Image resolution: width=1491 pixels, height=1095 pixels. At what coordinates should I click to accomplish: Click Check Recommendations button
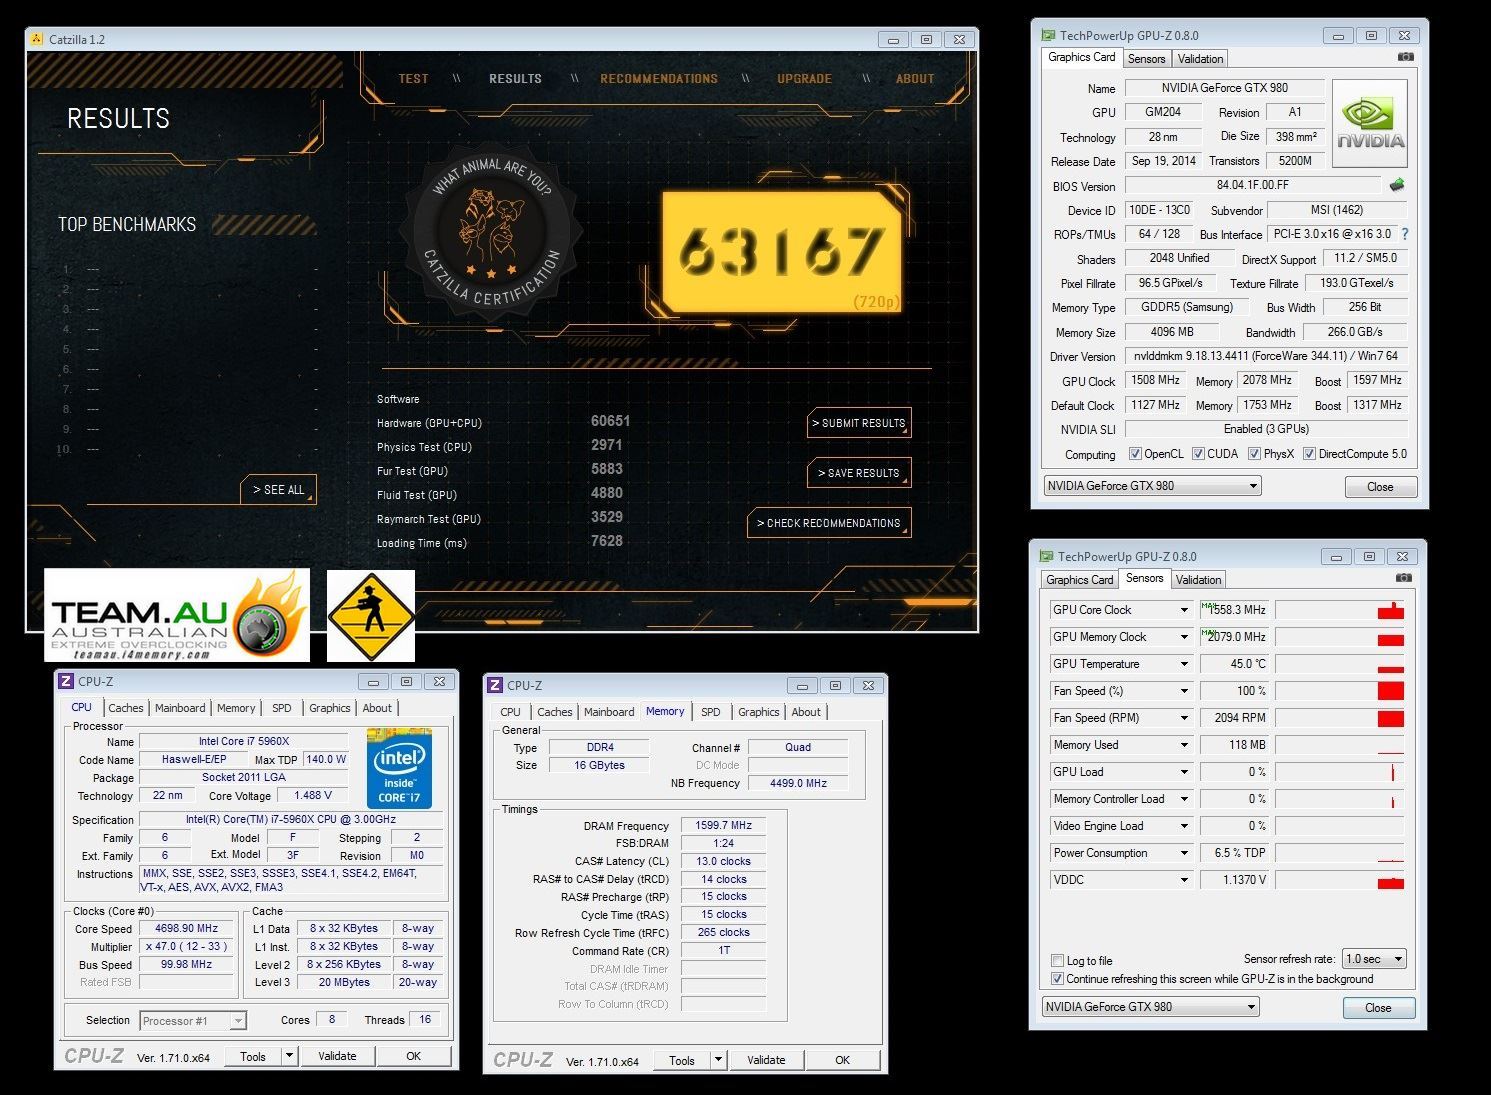click(829, 523)
